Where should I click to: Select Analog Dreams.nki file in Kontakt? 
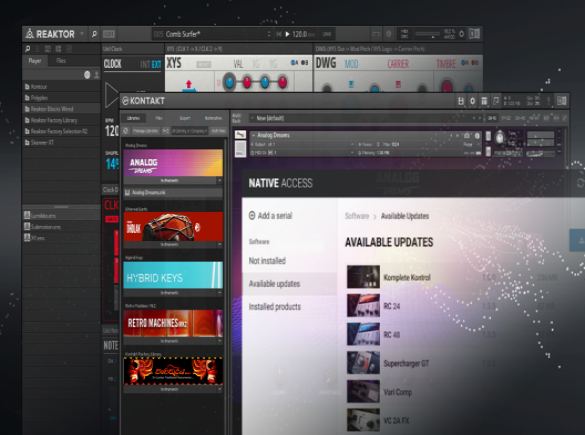pyautogui.click(x=173, y=193)
